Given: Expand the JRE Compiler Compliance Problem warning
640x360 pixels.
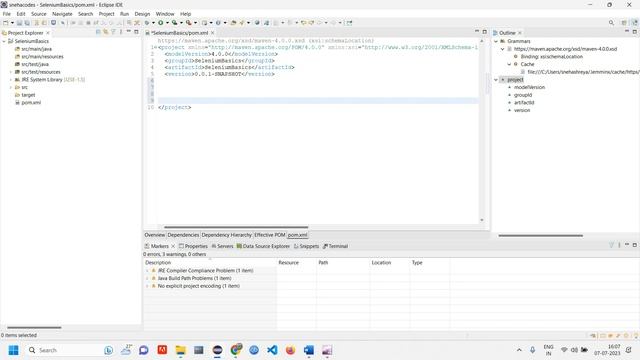Looking at the screenshot, I should click(147, 271).
